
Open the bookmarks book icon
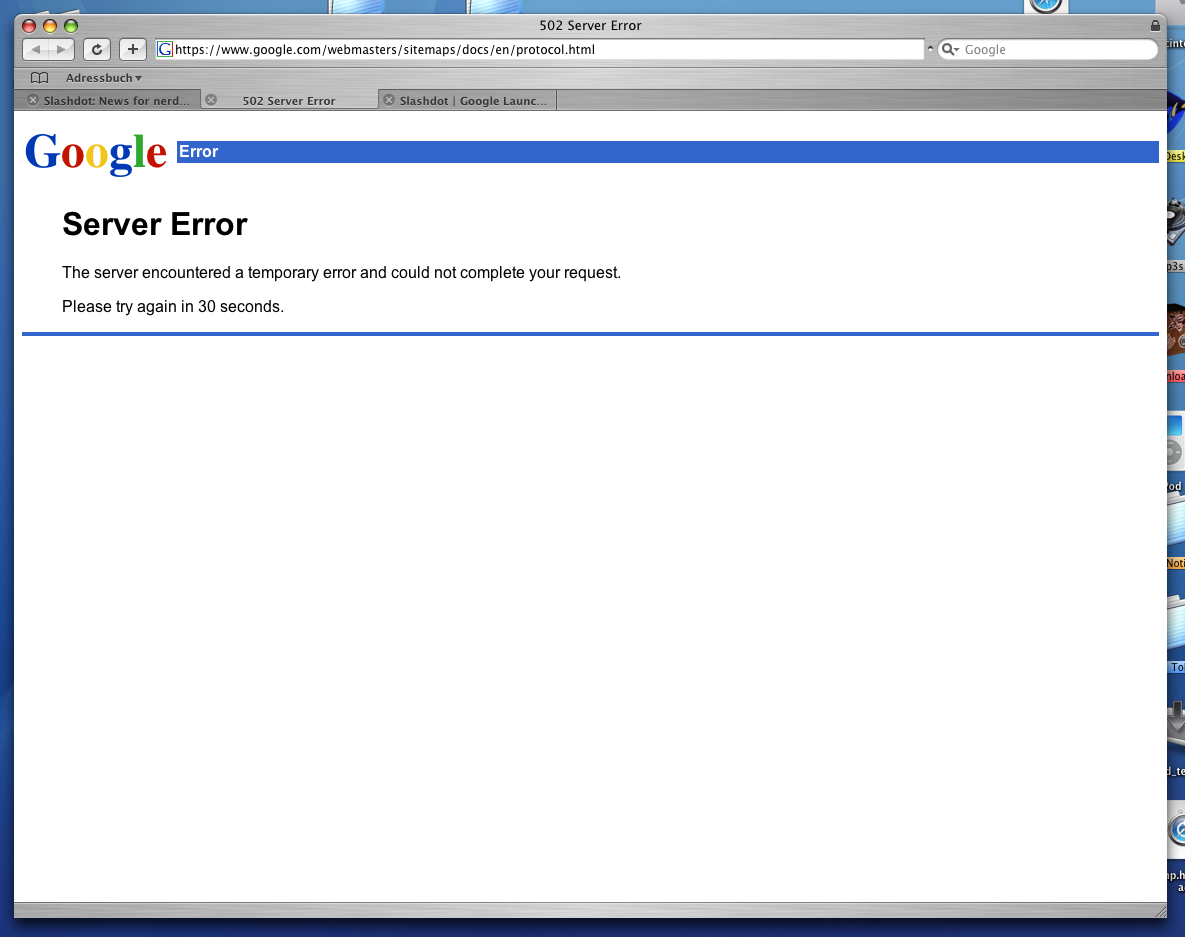click(x=39, y=78)
